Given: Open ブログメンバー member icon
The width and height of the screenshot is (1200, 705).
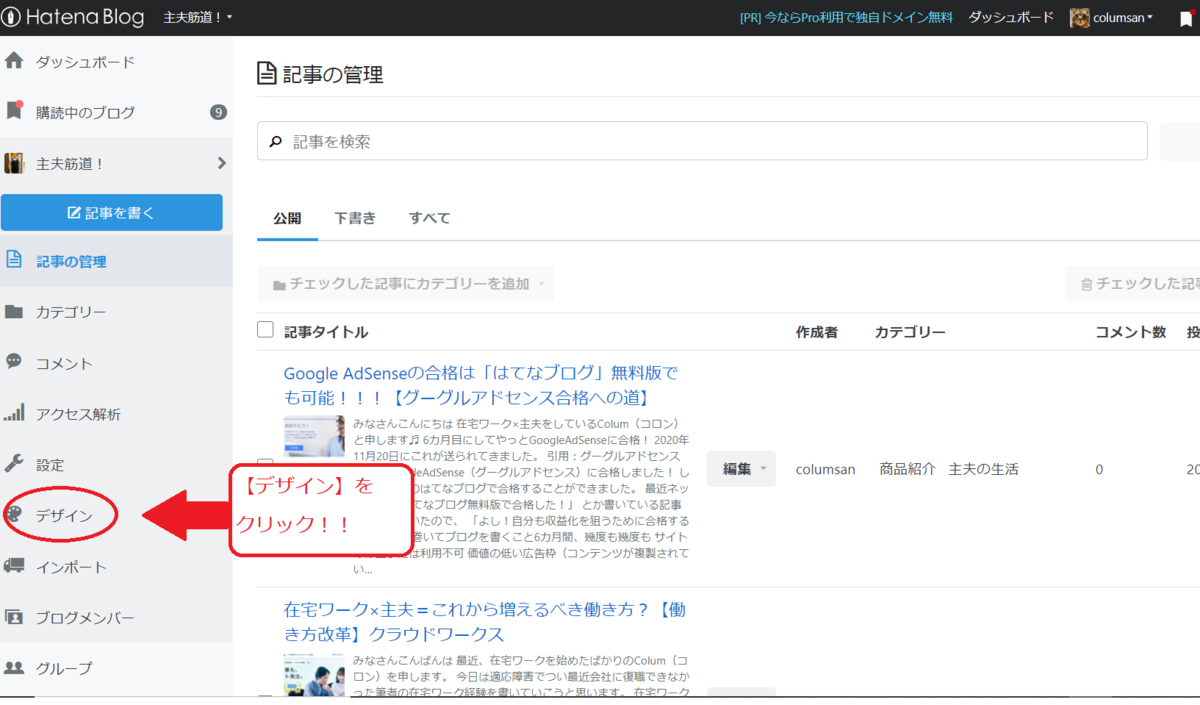Looking at the screenshot, I should tap(14, 617).
